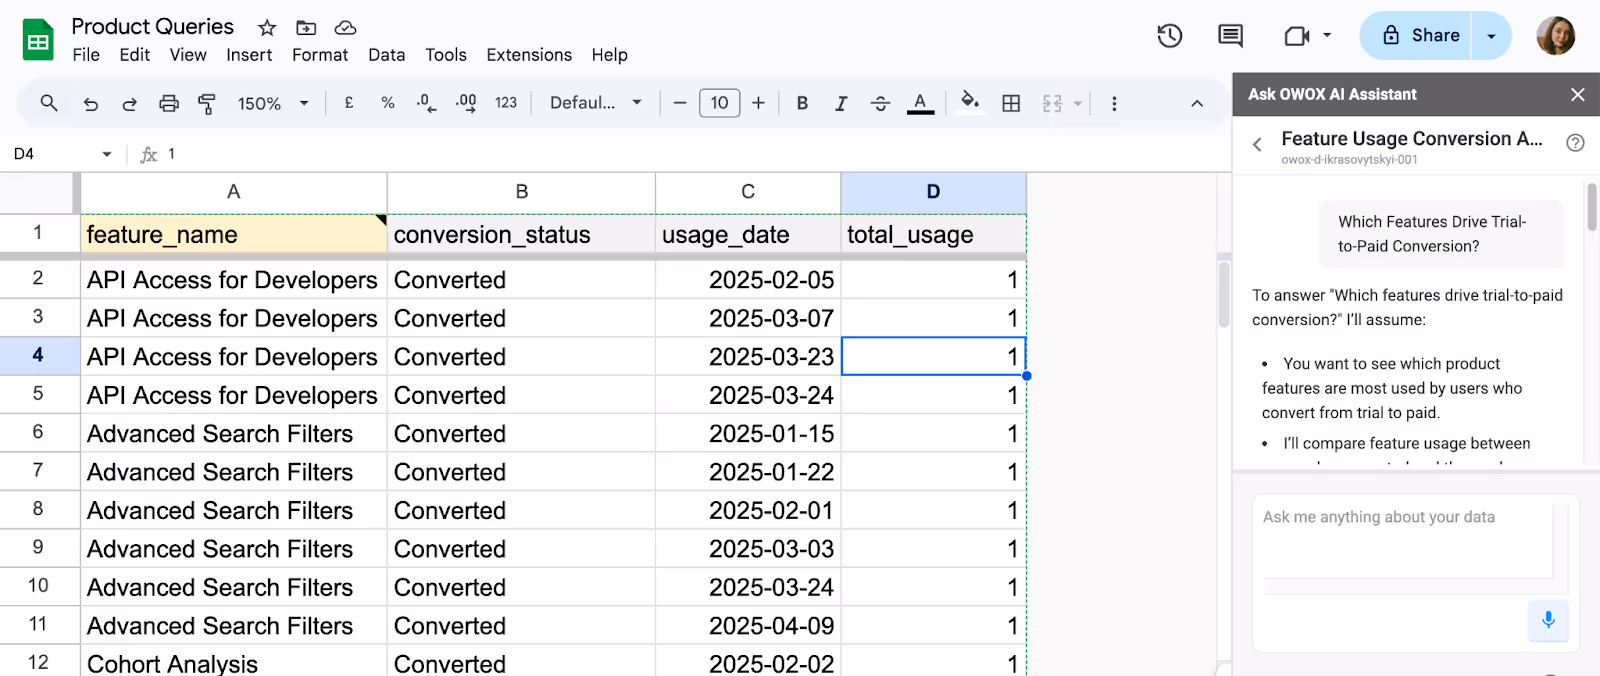Screen dimensions: 1600x676
Task: Open more number formats 123
Action: [506, 103]
